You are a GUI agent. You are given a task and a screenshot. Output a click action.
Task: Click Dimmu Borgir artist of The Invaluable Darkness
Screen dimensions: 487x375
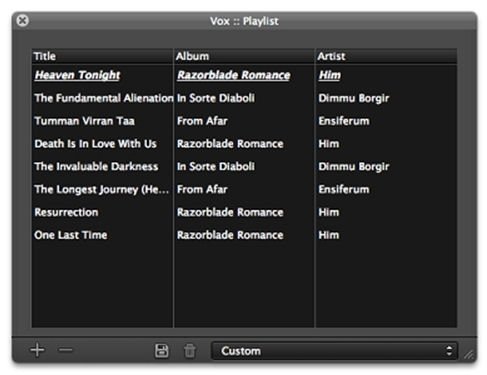coord(354,166)
